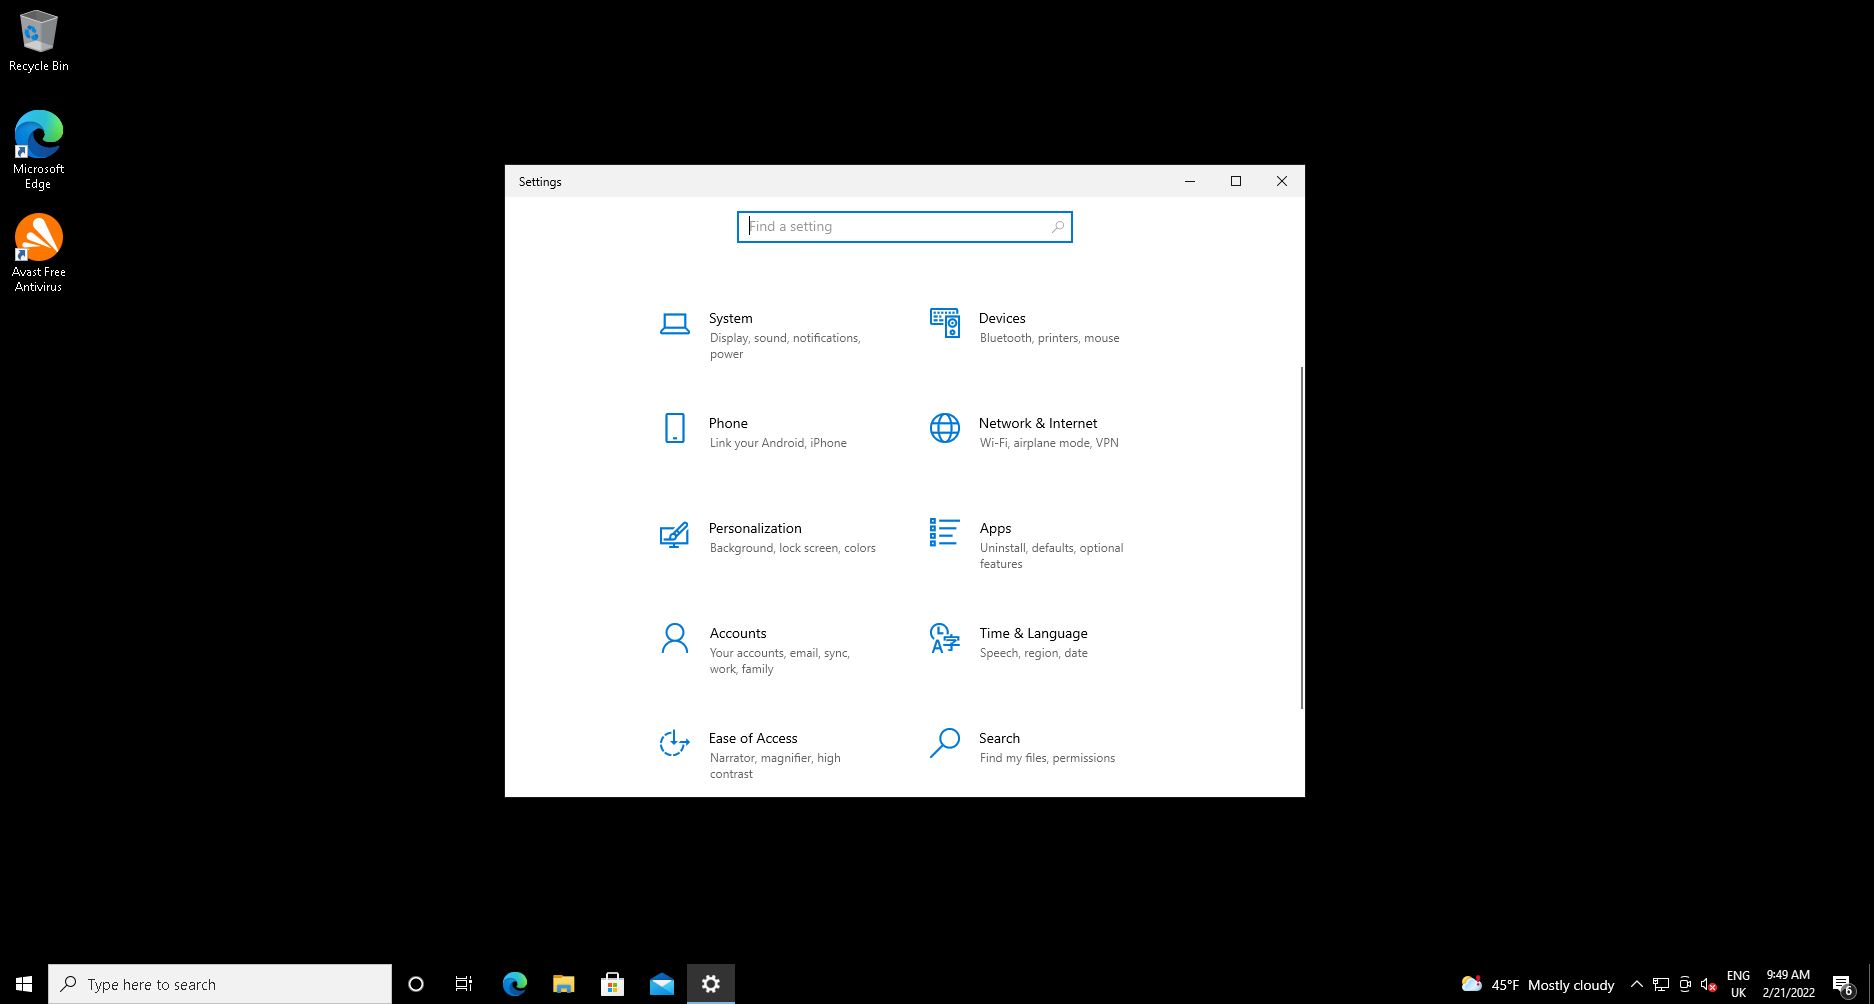Open the Search magnifier category icon

[x=945, y=743]
